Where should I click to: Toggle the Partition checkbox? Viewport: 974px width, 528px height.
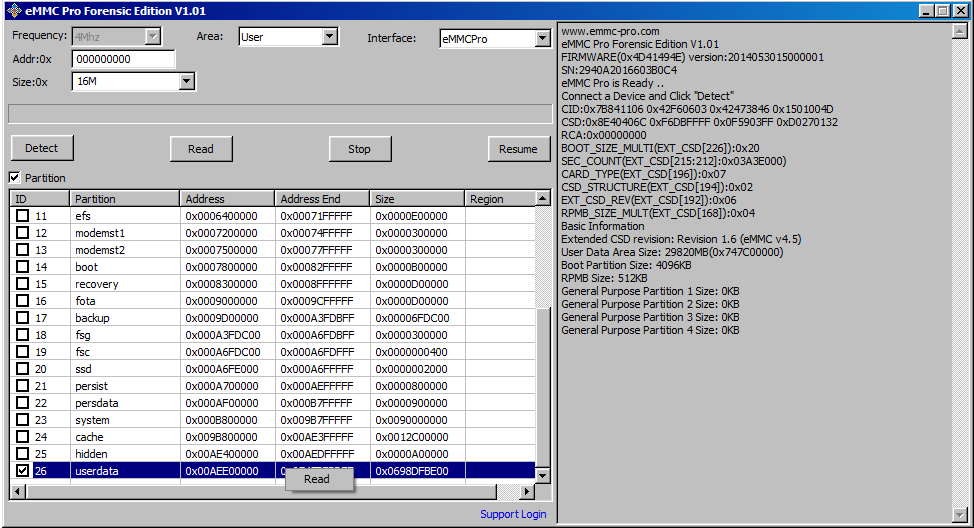pyautogui.click(x=14, y=178)
